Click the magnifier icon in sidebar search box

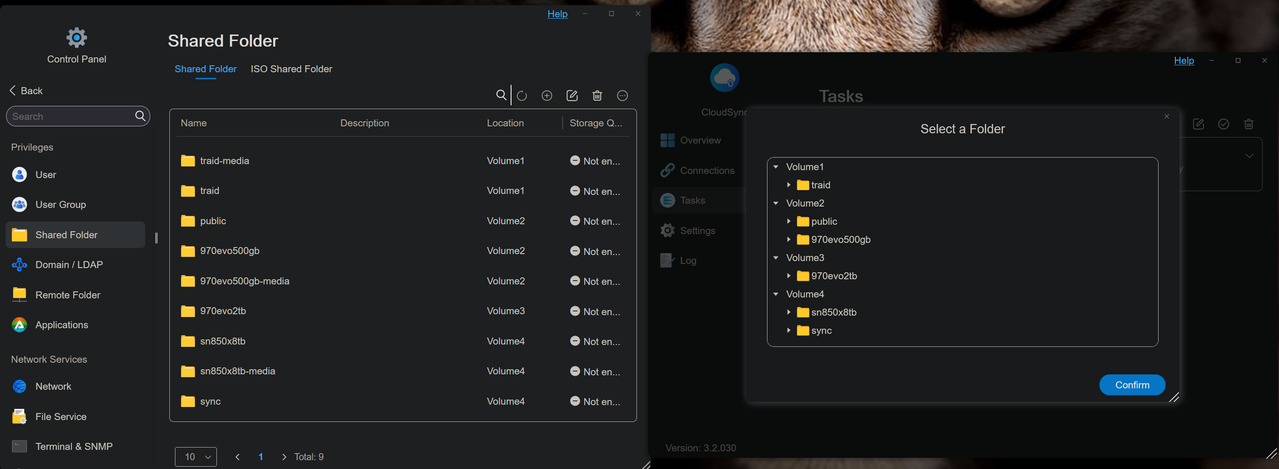point(141,116)
